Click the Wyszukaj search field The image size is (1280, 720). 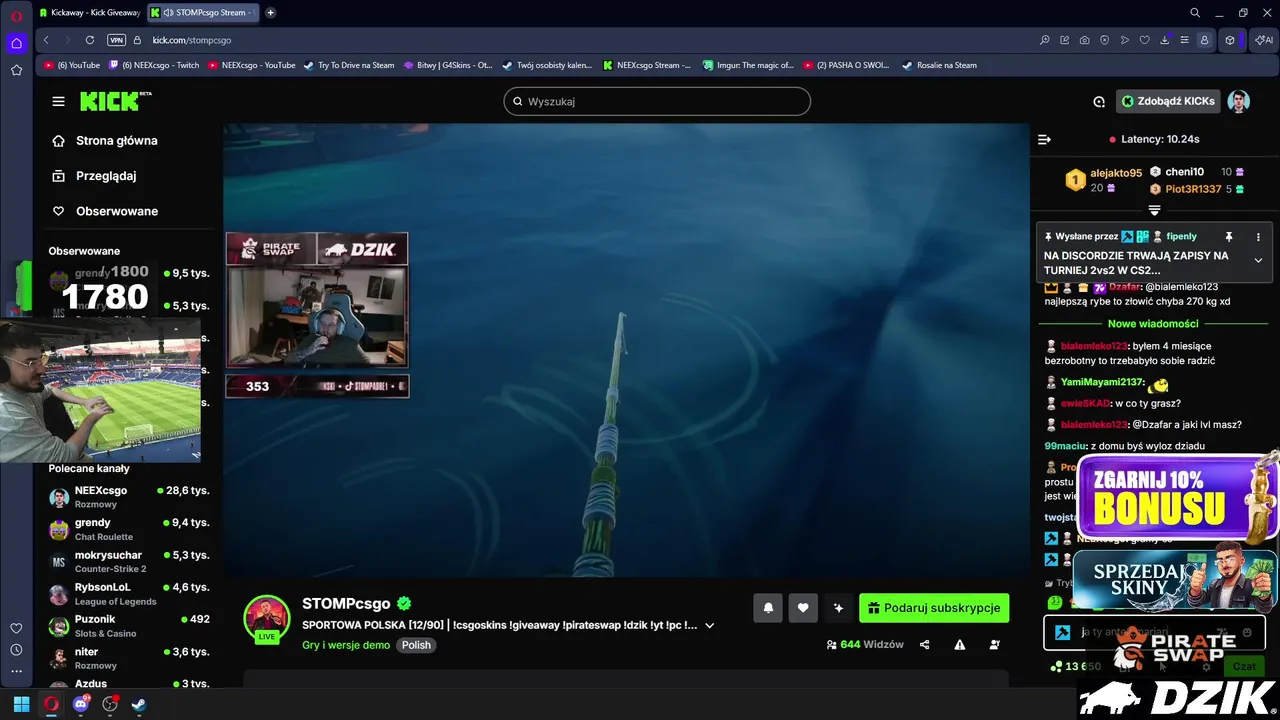point(657,101)
